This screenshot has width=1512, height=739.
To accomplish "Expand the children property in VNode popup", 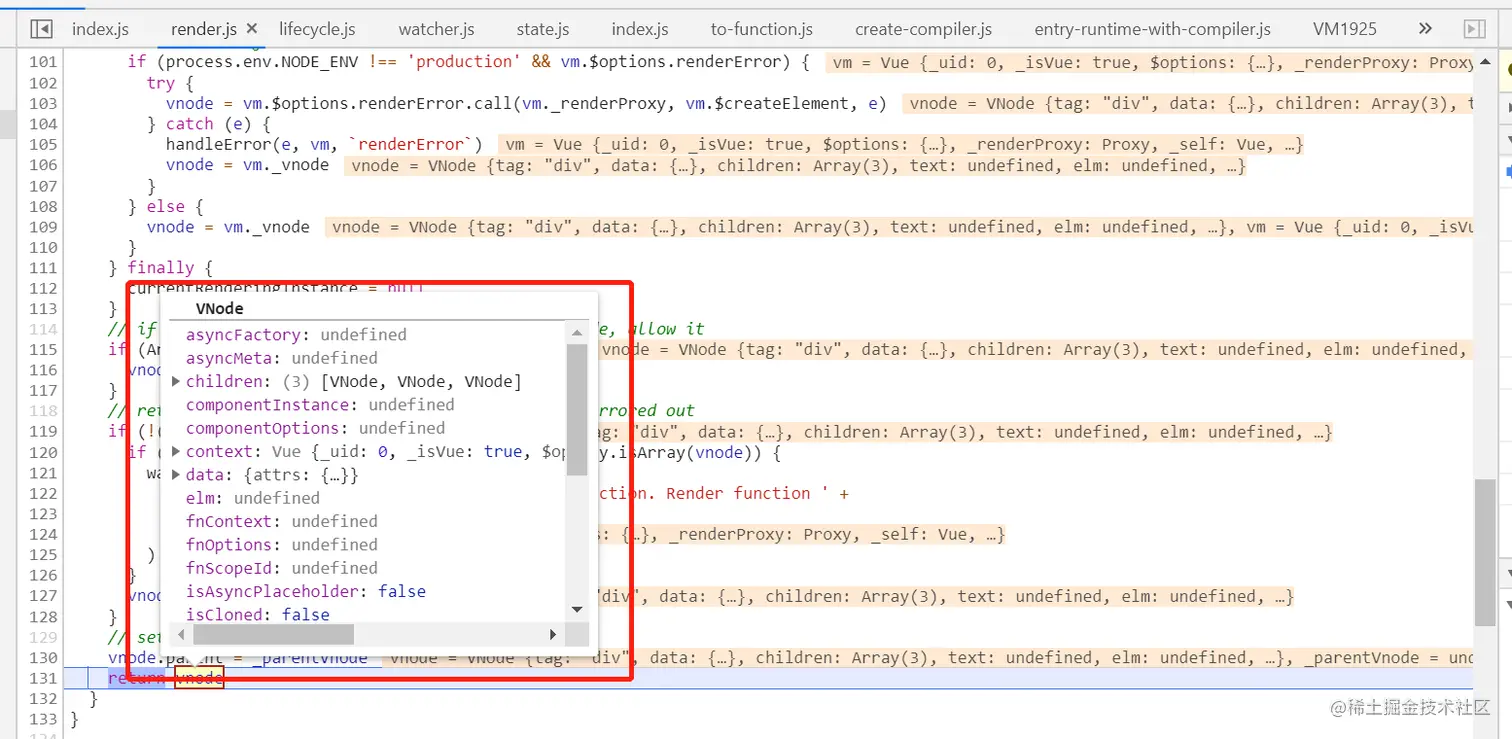I will (x=176, y=381).
